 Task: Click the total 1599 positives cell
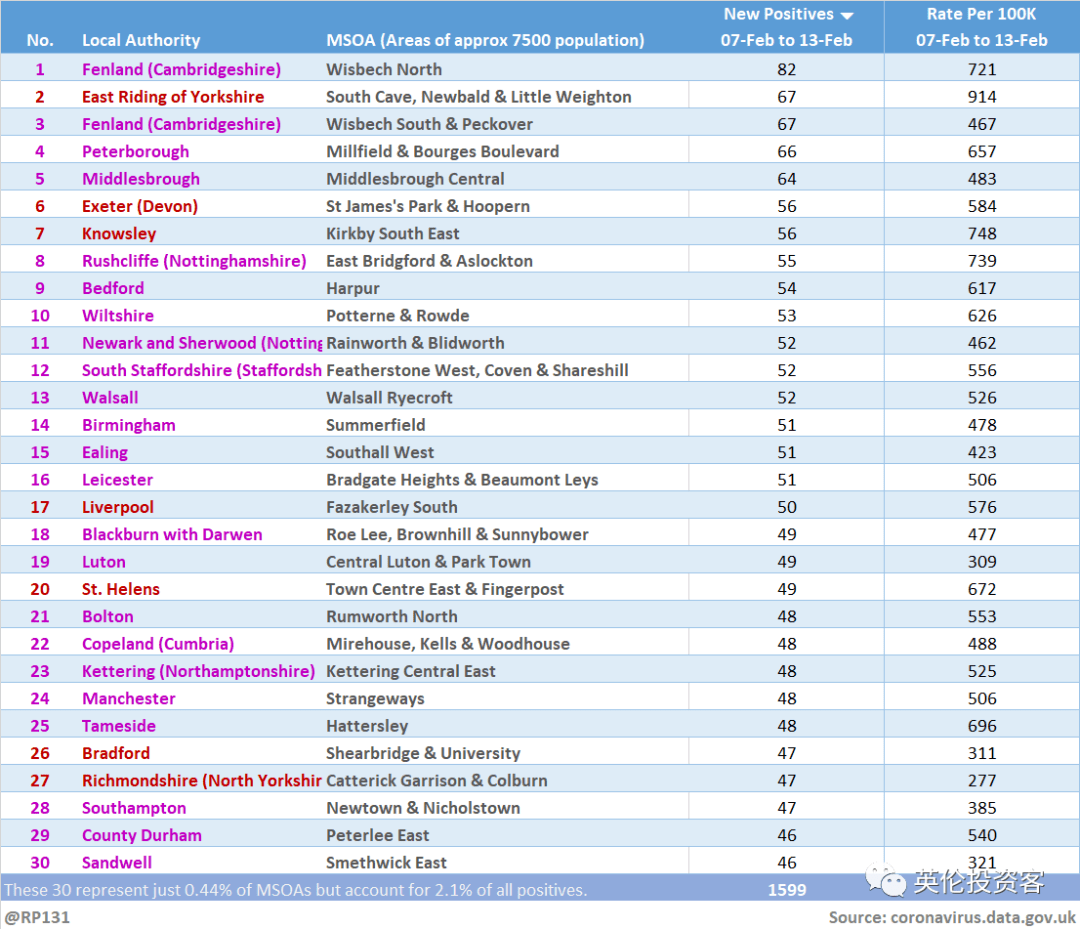[787, 890]
